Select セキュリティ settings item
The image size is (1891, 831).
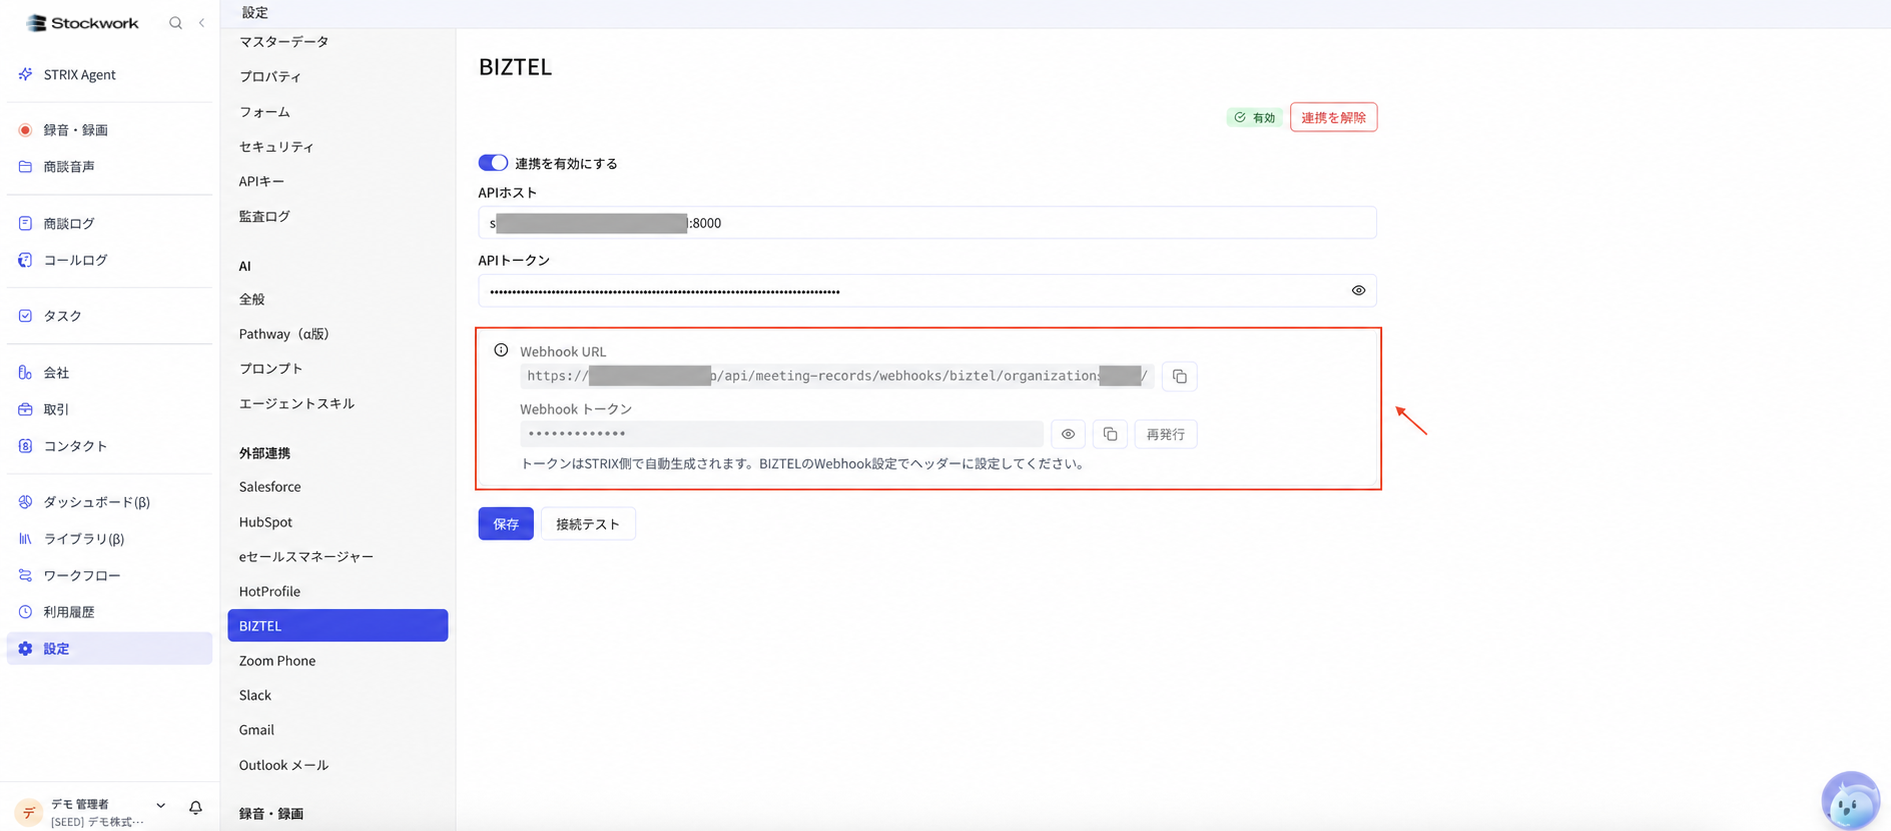point(337,146)
